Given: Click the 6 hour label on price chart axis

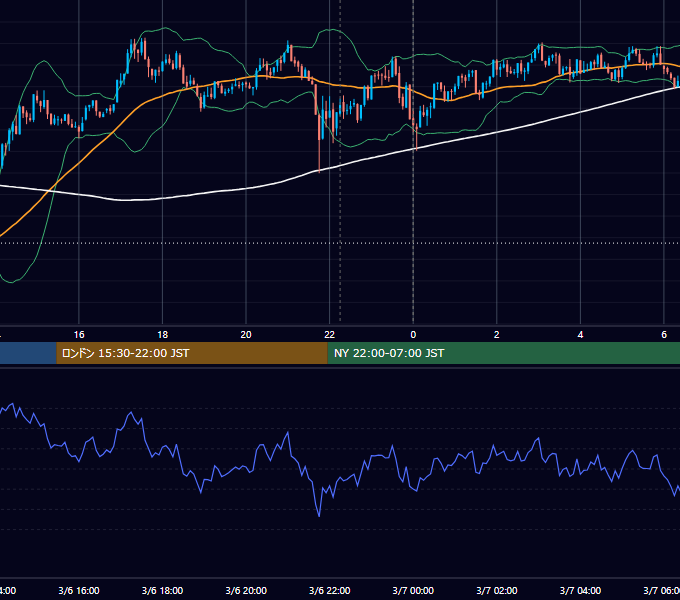Looking at the screenshot, I should (664, 335).
